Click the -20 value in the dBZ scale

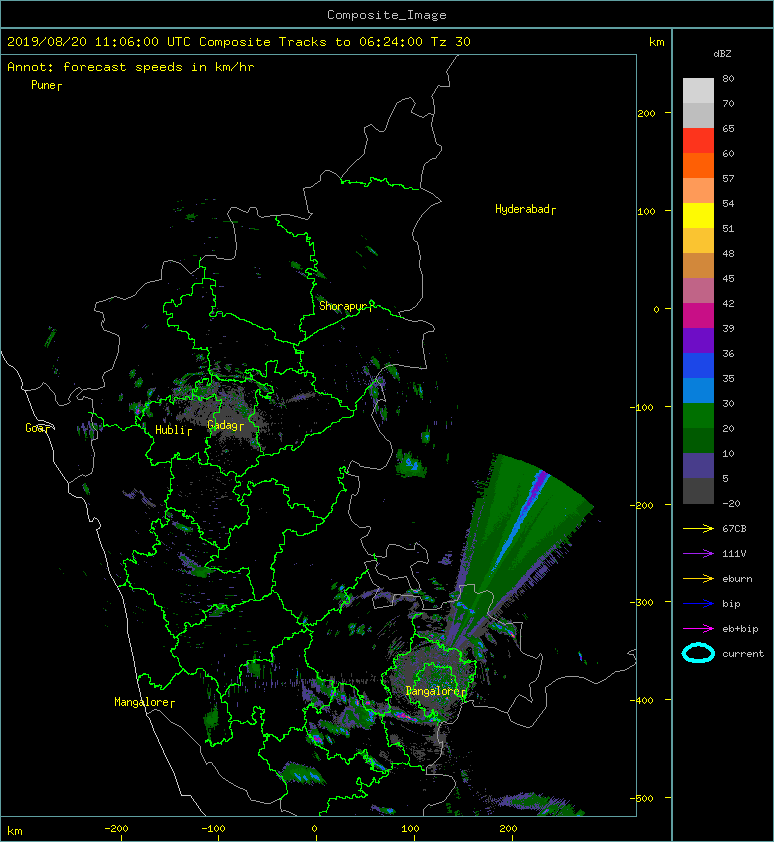click(x=731, y=504)
